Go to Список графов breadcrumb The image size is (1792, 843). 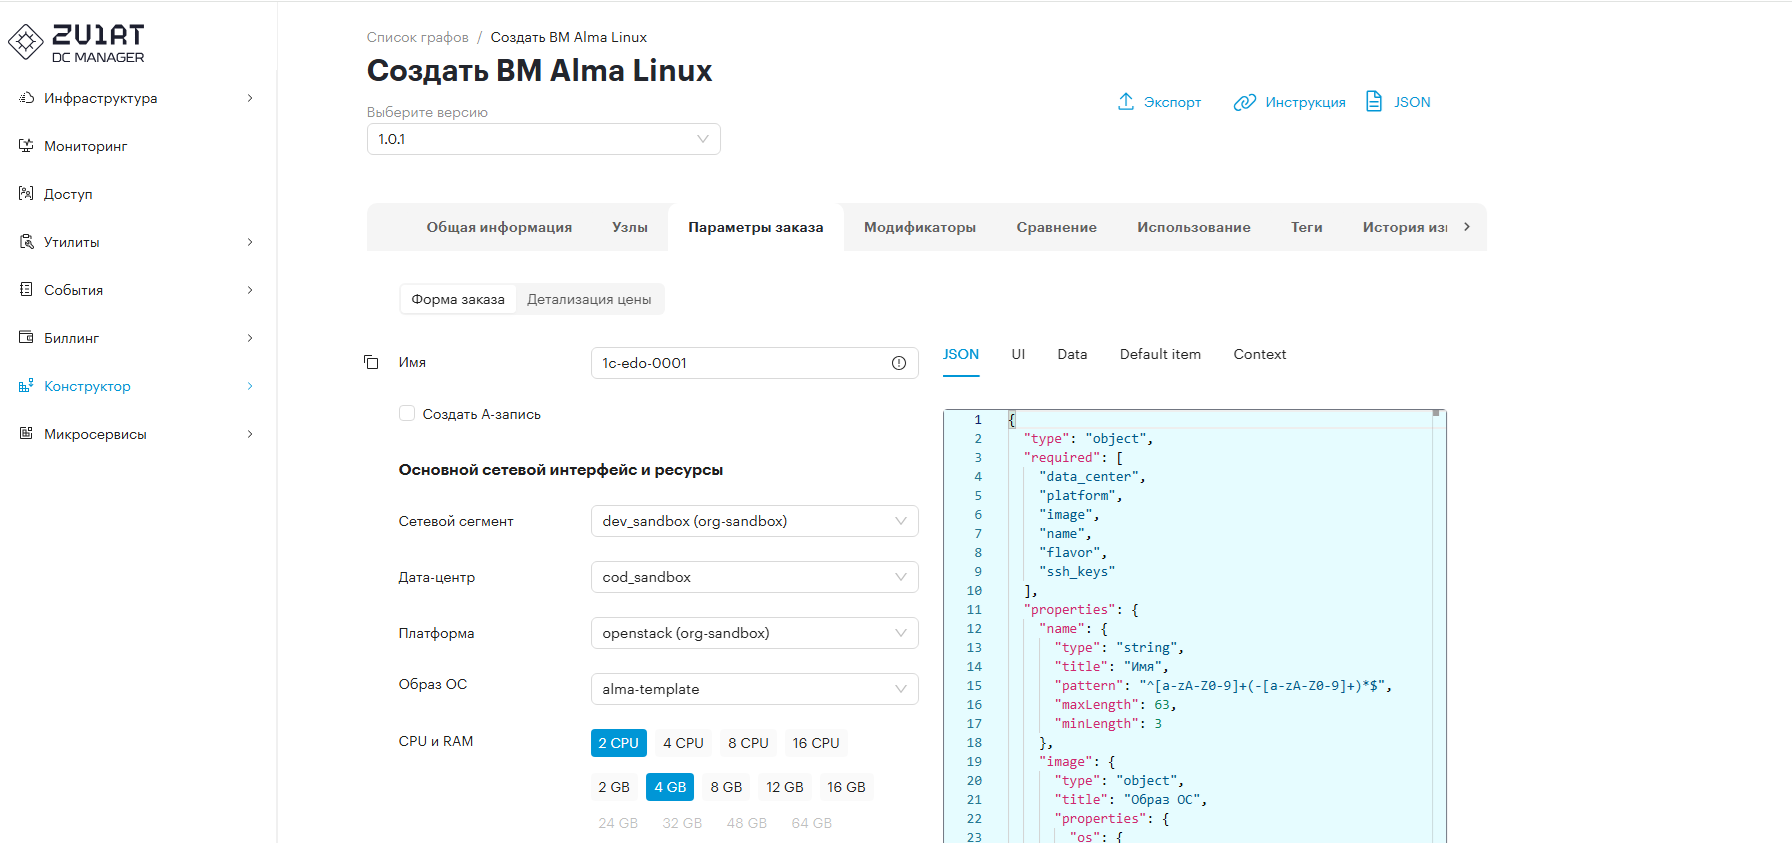tap(417, 37)
